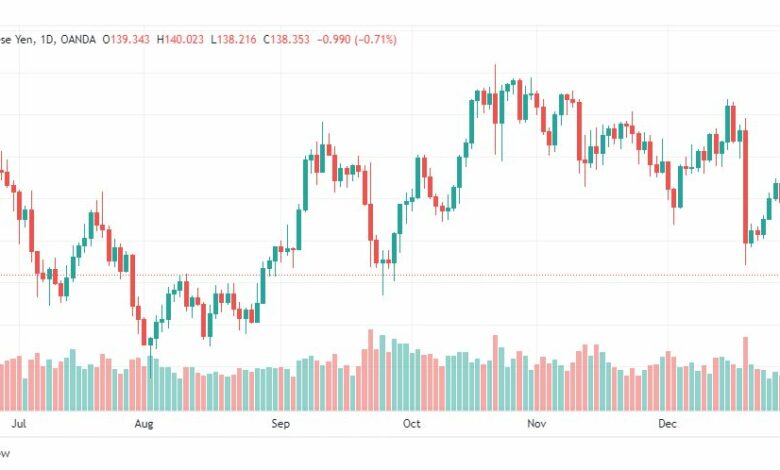Click the 1D, OANDA chart title text
780x470 pixels.
(68, 39)
